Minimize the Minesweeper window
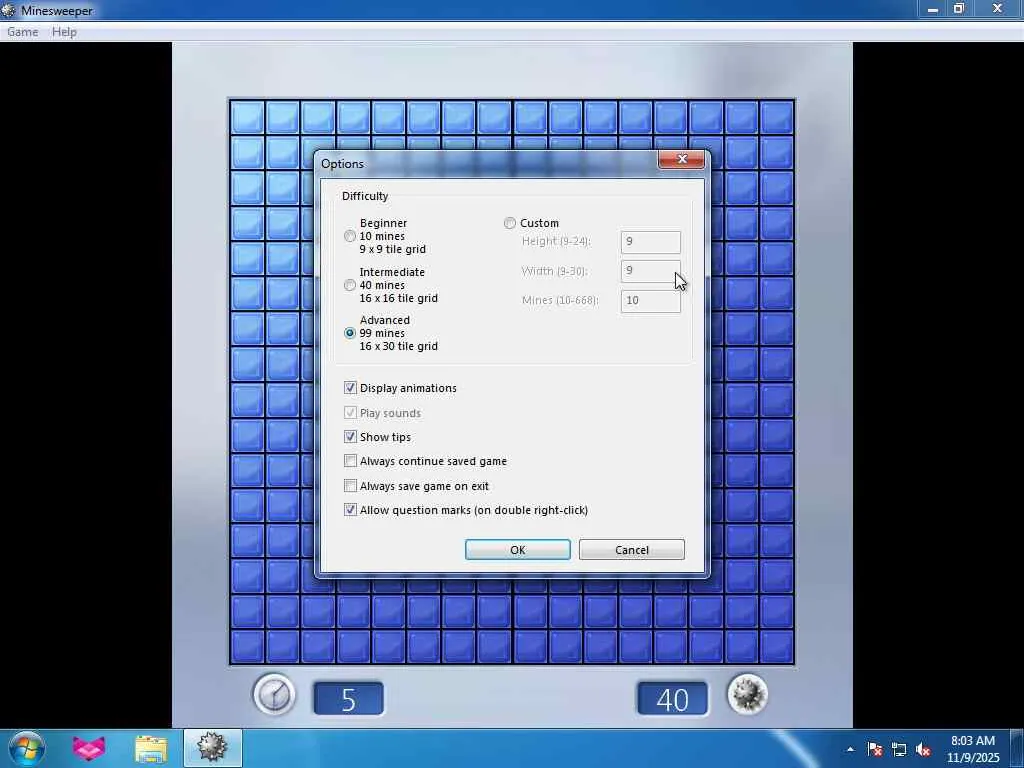This screenshot has width=1024, height=768. pyautogui.click(x=933, y=9)
